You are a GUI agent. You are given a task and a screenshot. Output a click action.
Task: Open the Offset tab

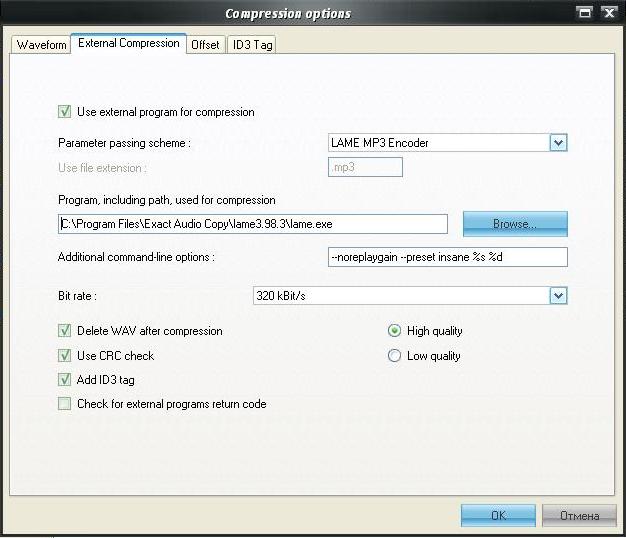(x=205, y=45)
